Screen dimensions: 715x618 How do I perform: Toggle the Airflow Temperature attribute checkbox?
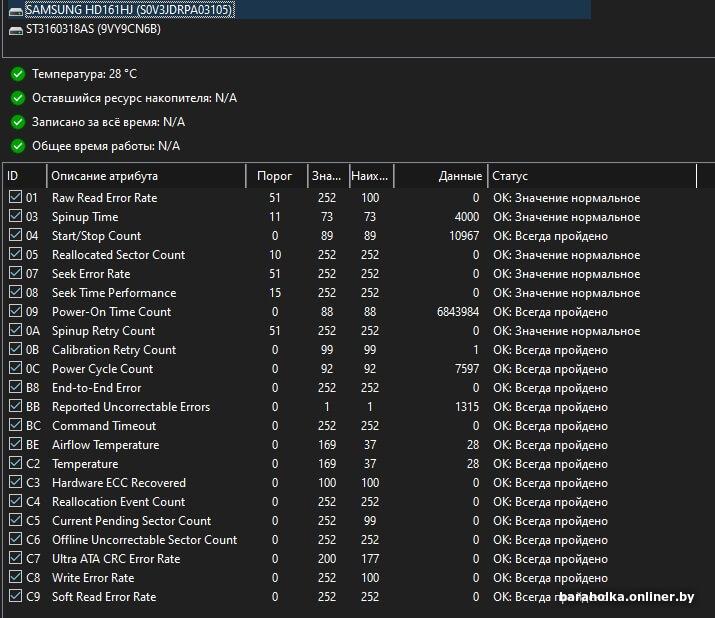(x=15, y=444)
